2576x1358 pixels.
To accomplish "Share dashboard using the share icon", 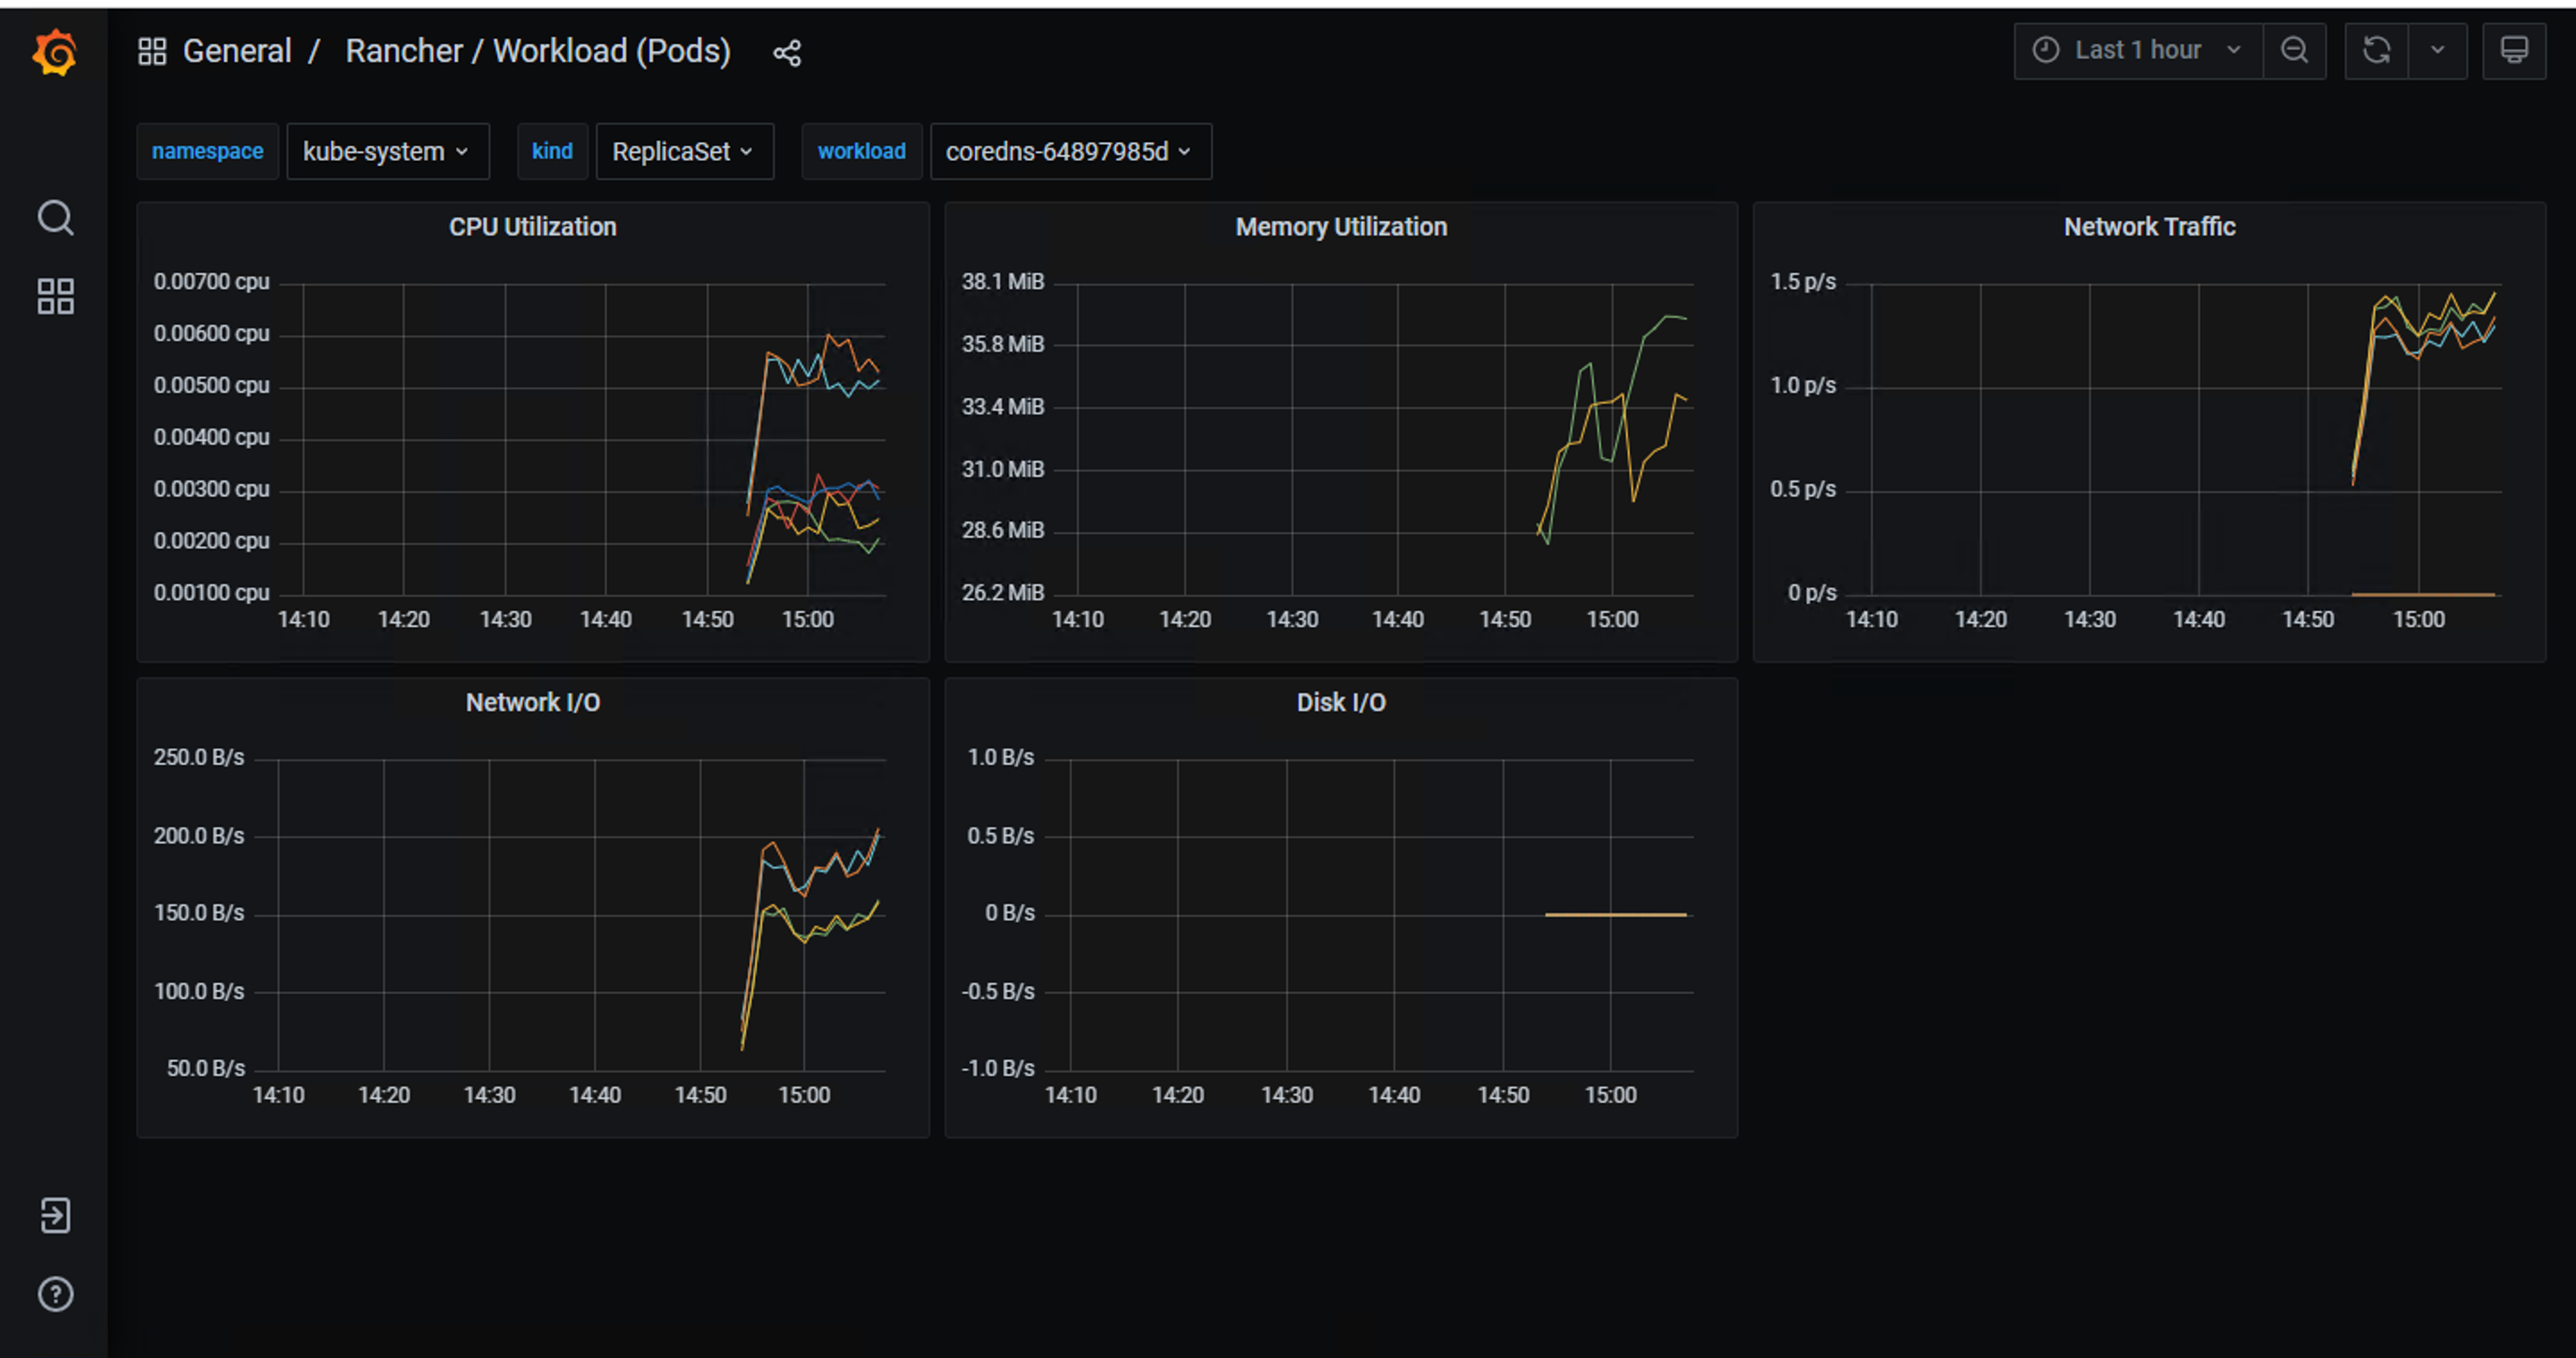I will coord(787,53).
